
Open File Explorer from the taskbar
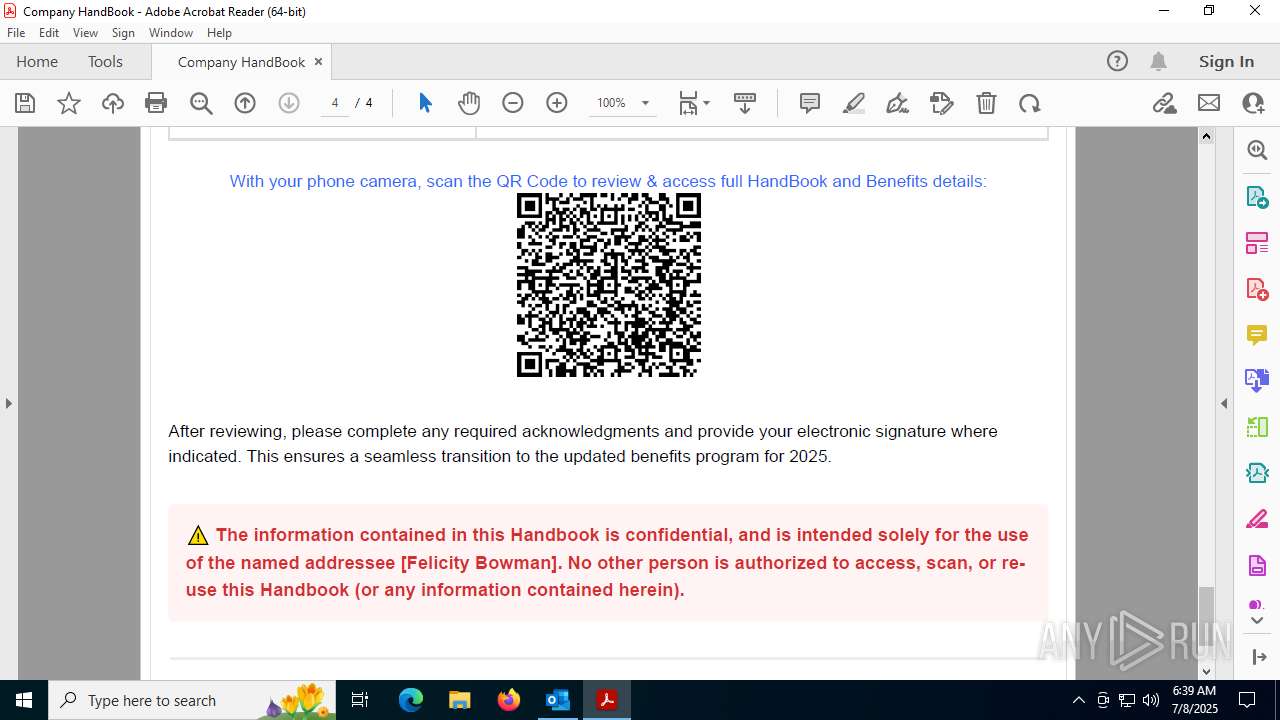click(x=460, y=700)
